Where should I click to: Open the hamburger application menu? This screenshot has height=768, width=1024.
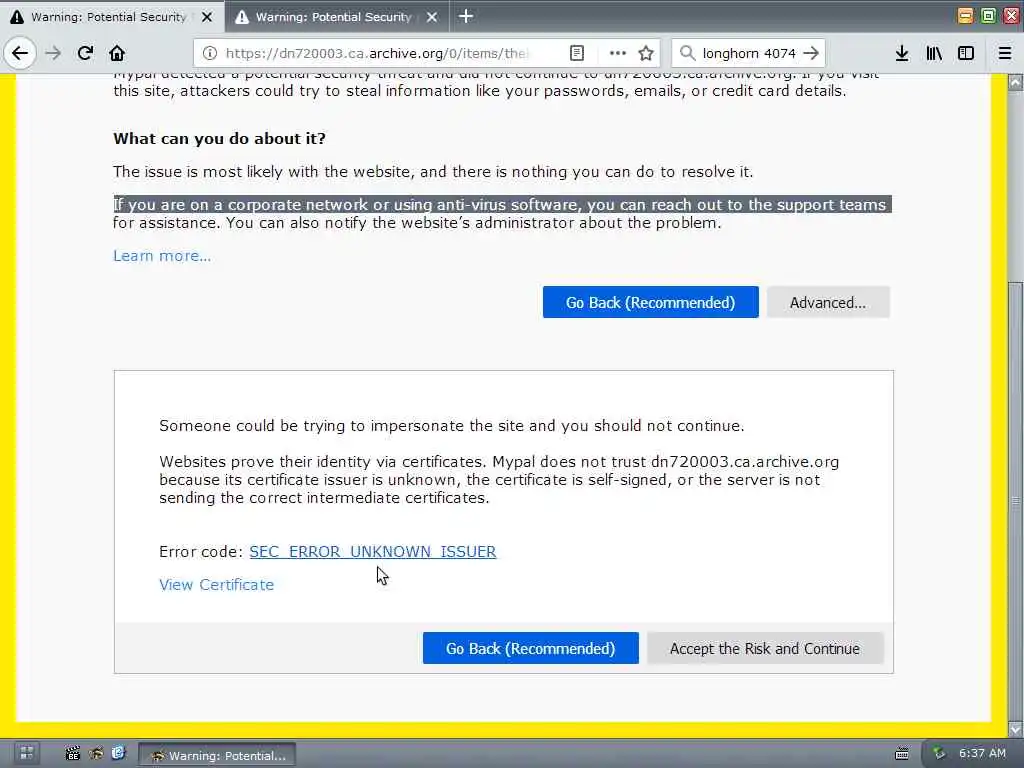(1005, 53)
